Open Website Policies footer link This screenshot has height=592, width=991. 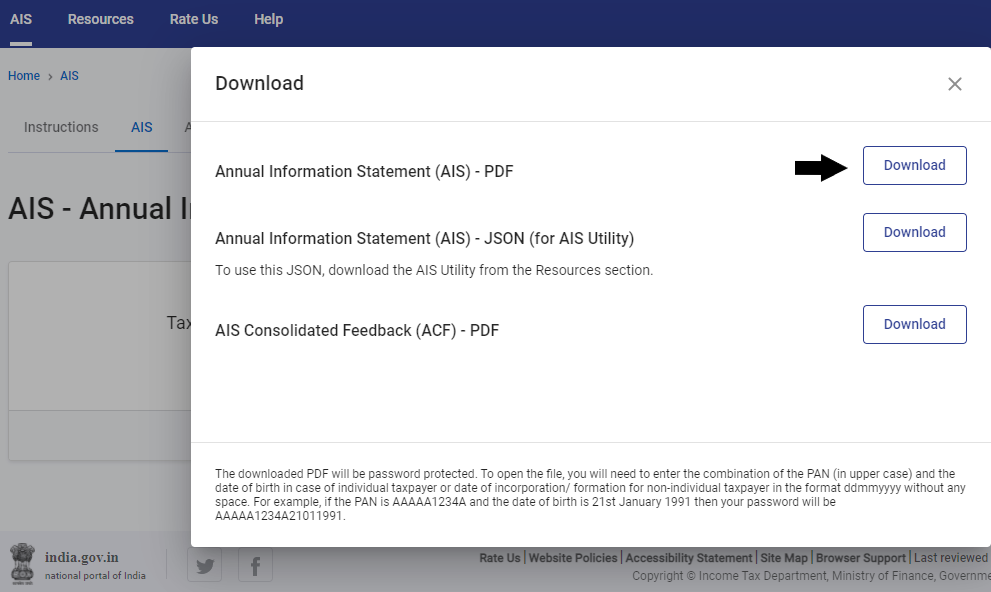574,558
